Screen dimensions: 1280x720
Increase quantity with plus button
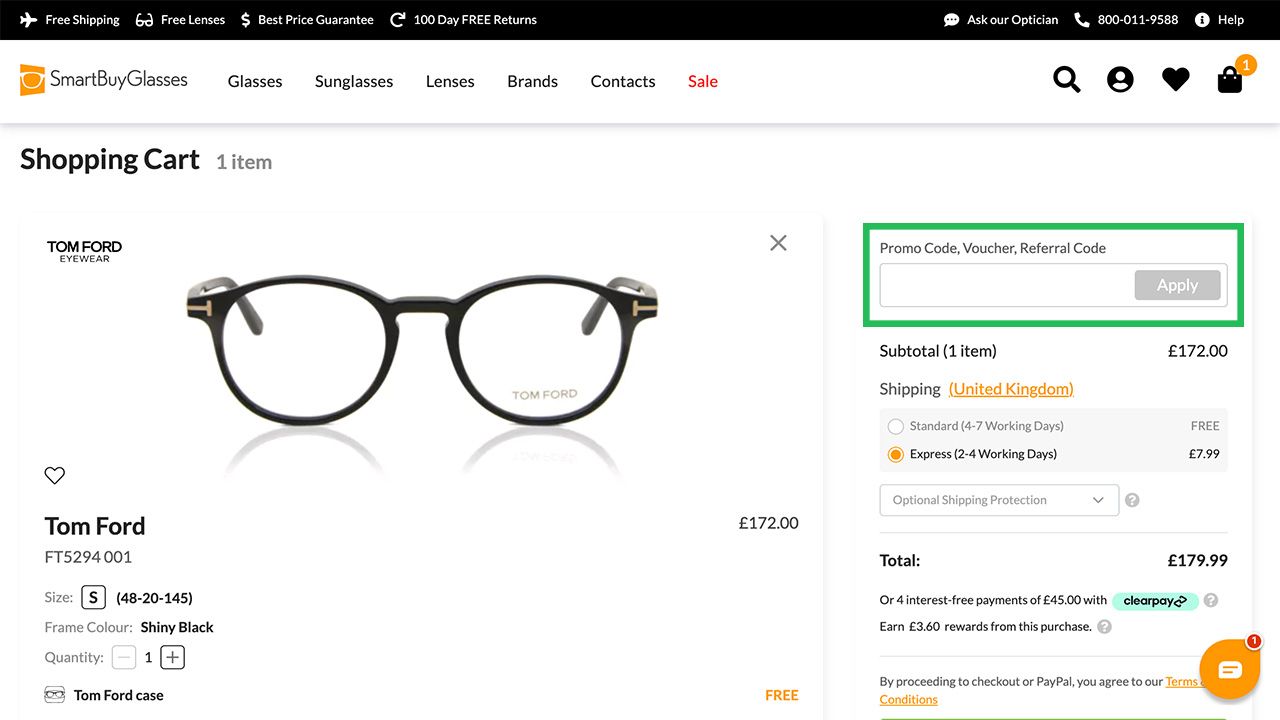173,657
